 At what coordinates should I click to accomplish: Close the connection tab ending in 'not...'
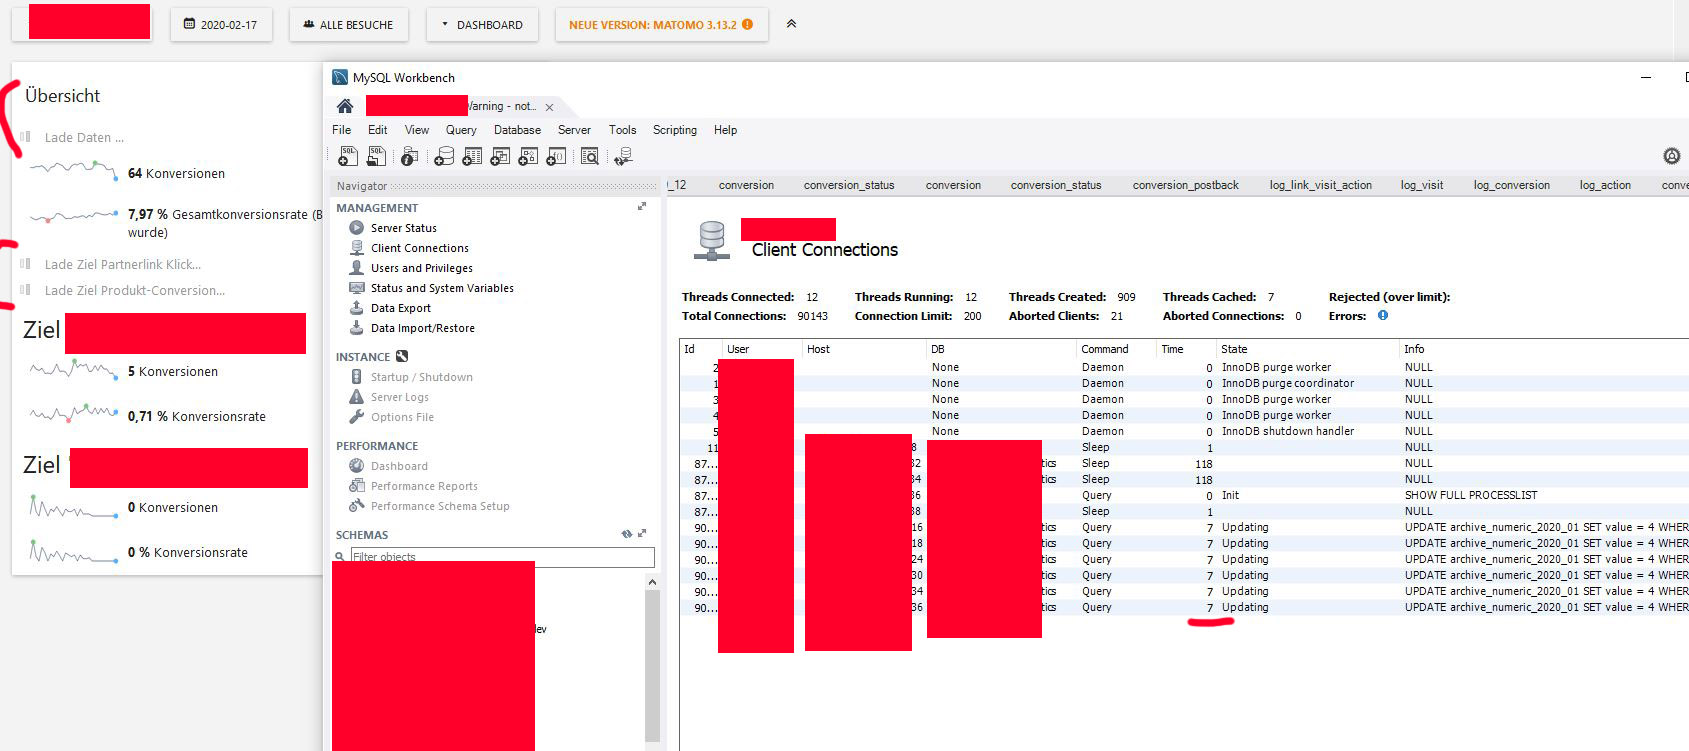point(549,107)
